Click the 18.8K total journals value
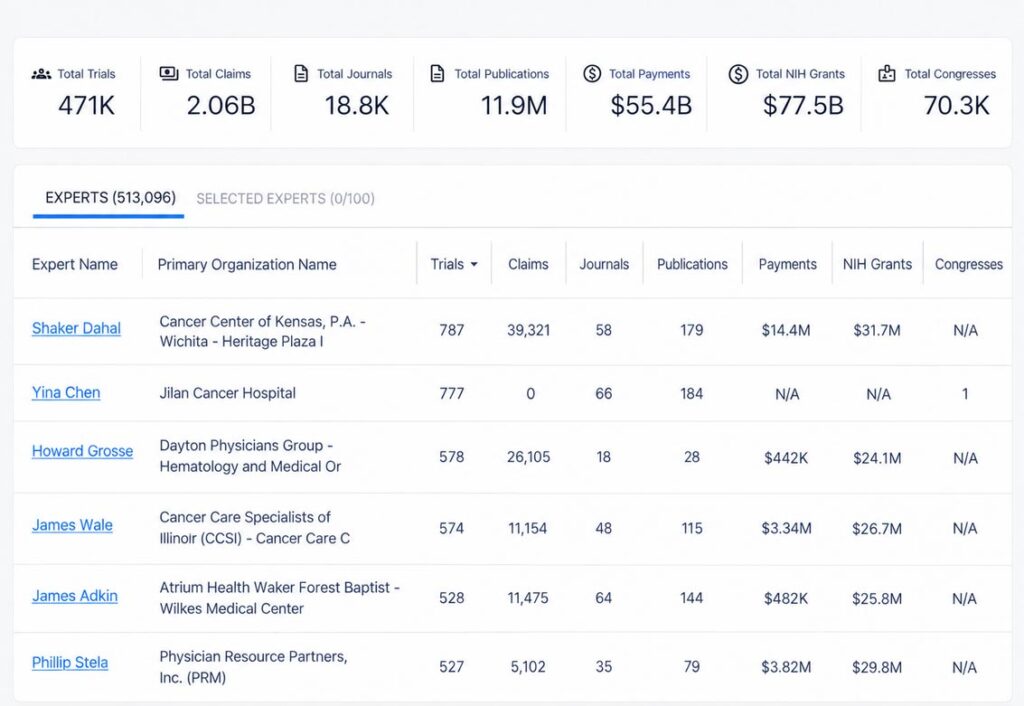 [357, 105]
